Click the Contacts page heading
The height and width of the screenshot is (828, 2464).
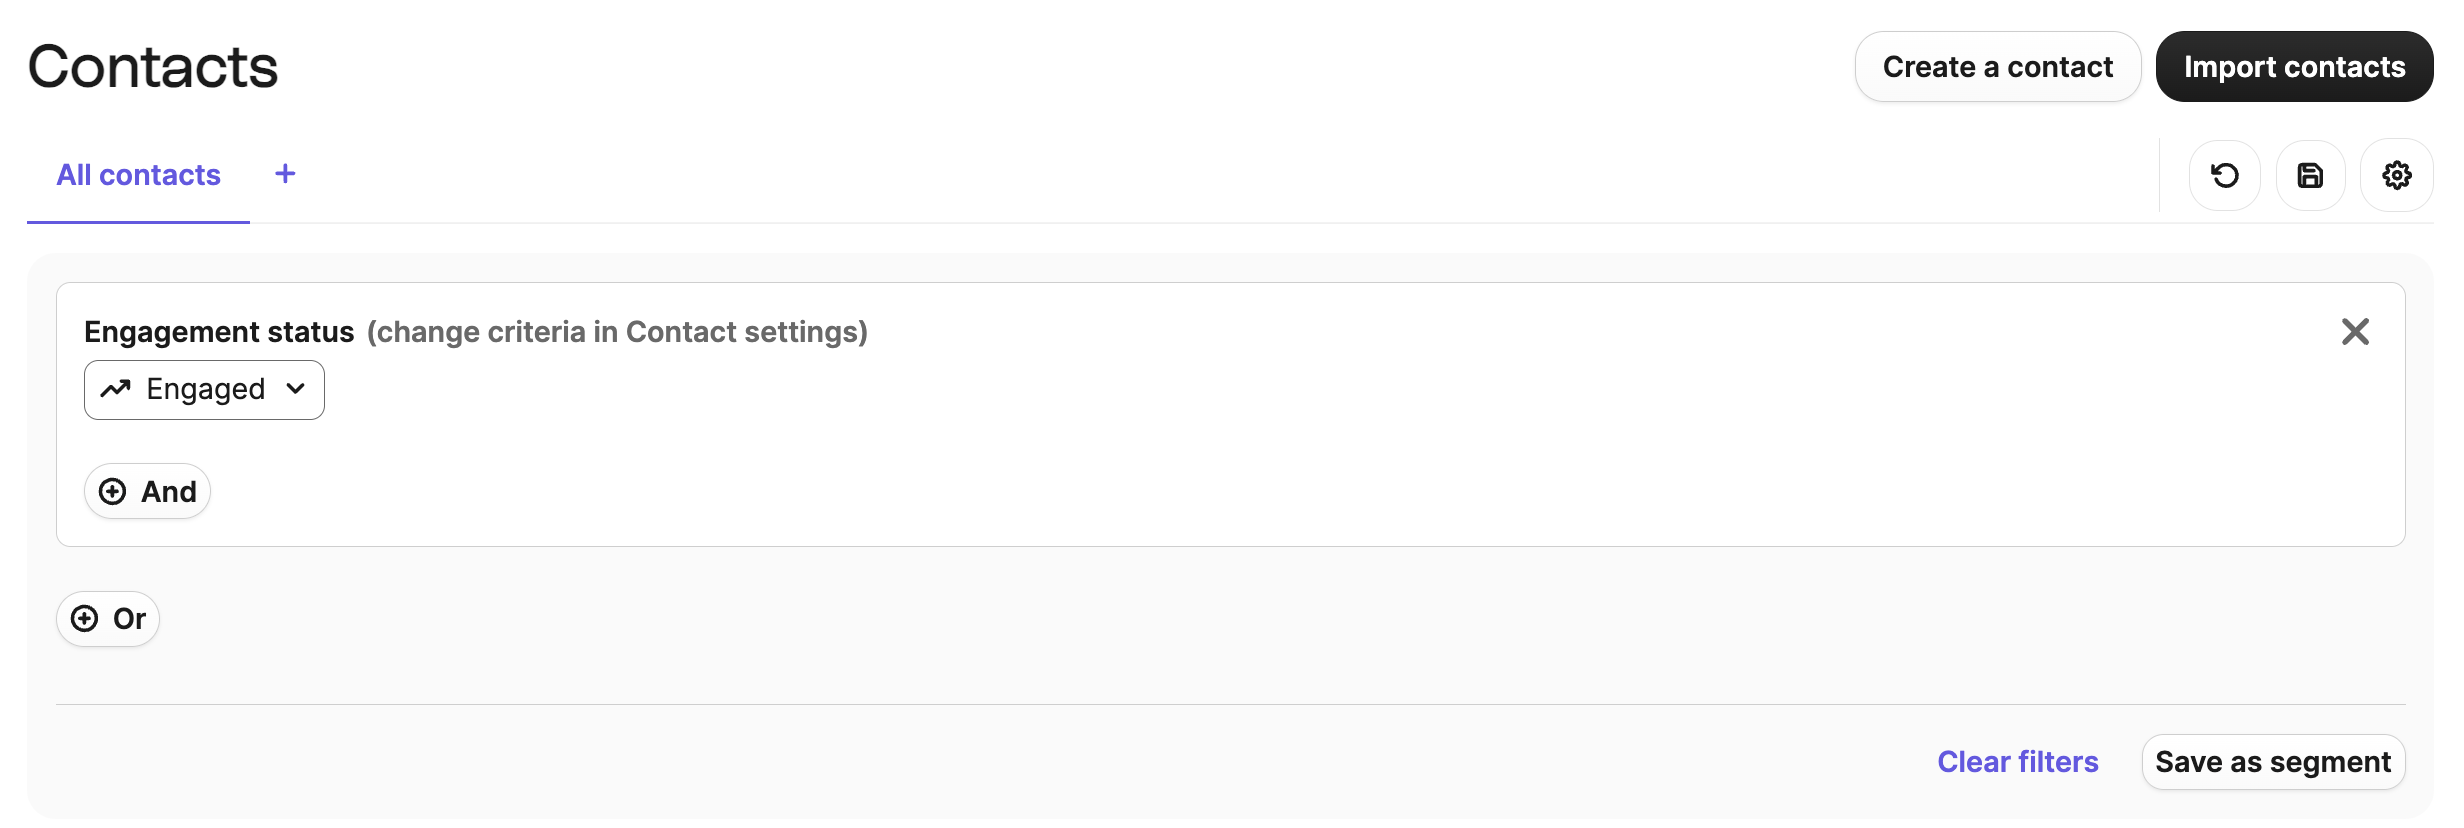pyautogui.click(x=153, y=67)
